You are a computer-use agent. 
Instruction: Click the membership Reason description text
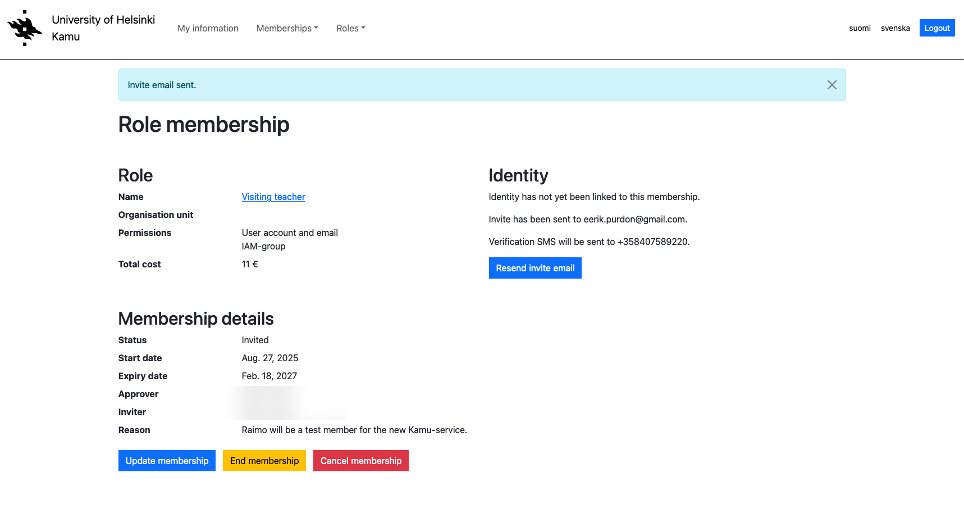click(354, 430)
